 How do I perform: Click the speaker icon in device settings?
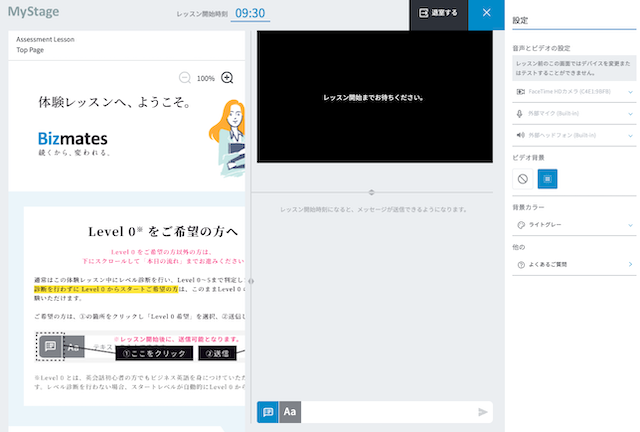520,135
